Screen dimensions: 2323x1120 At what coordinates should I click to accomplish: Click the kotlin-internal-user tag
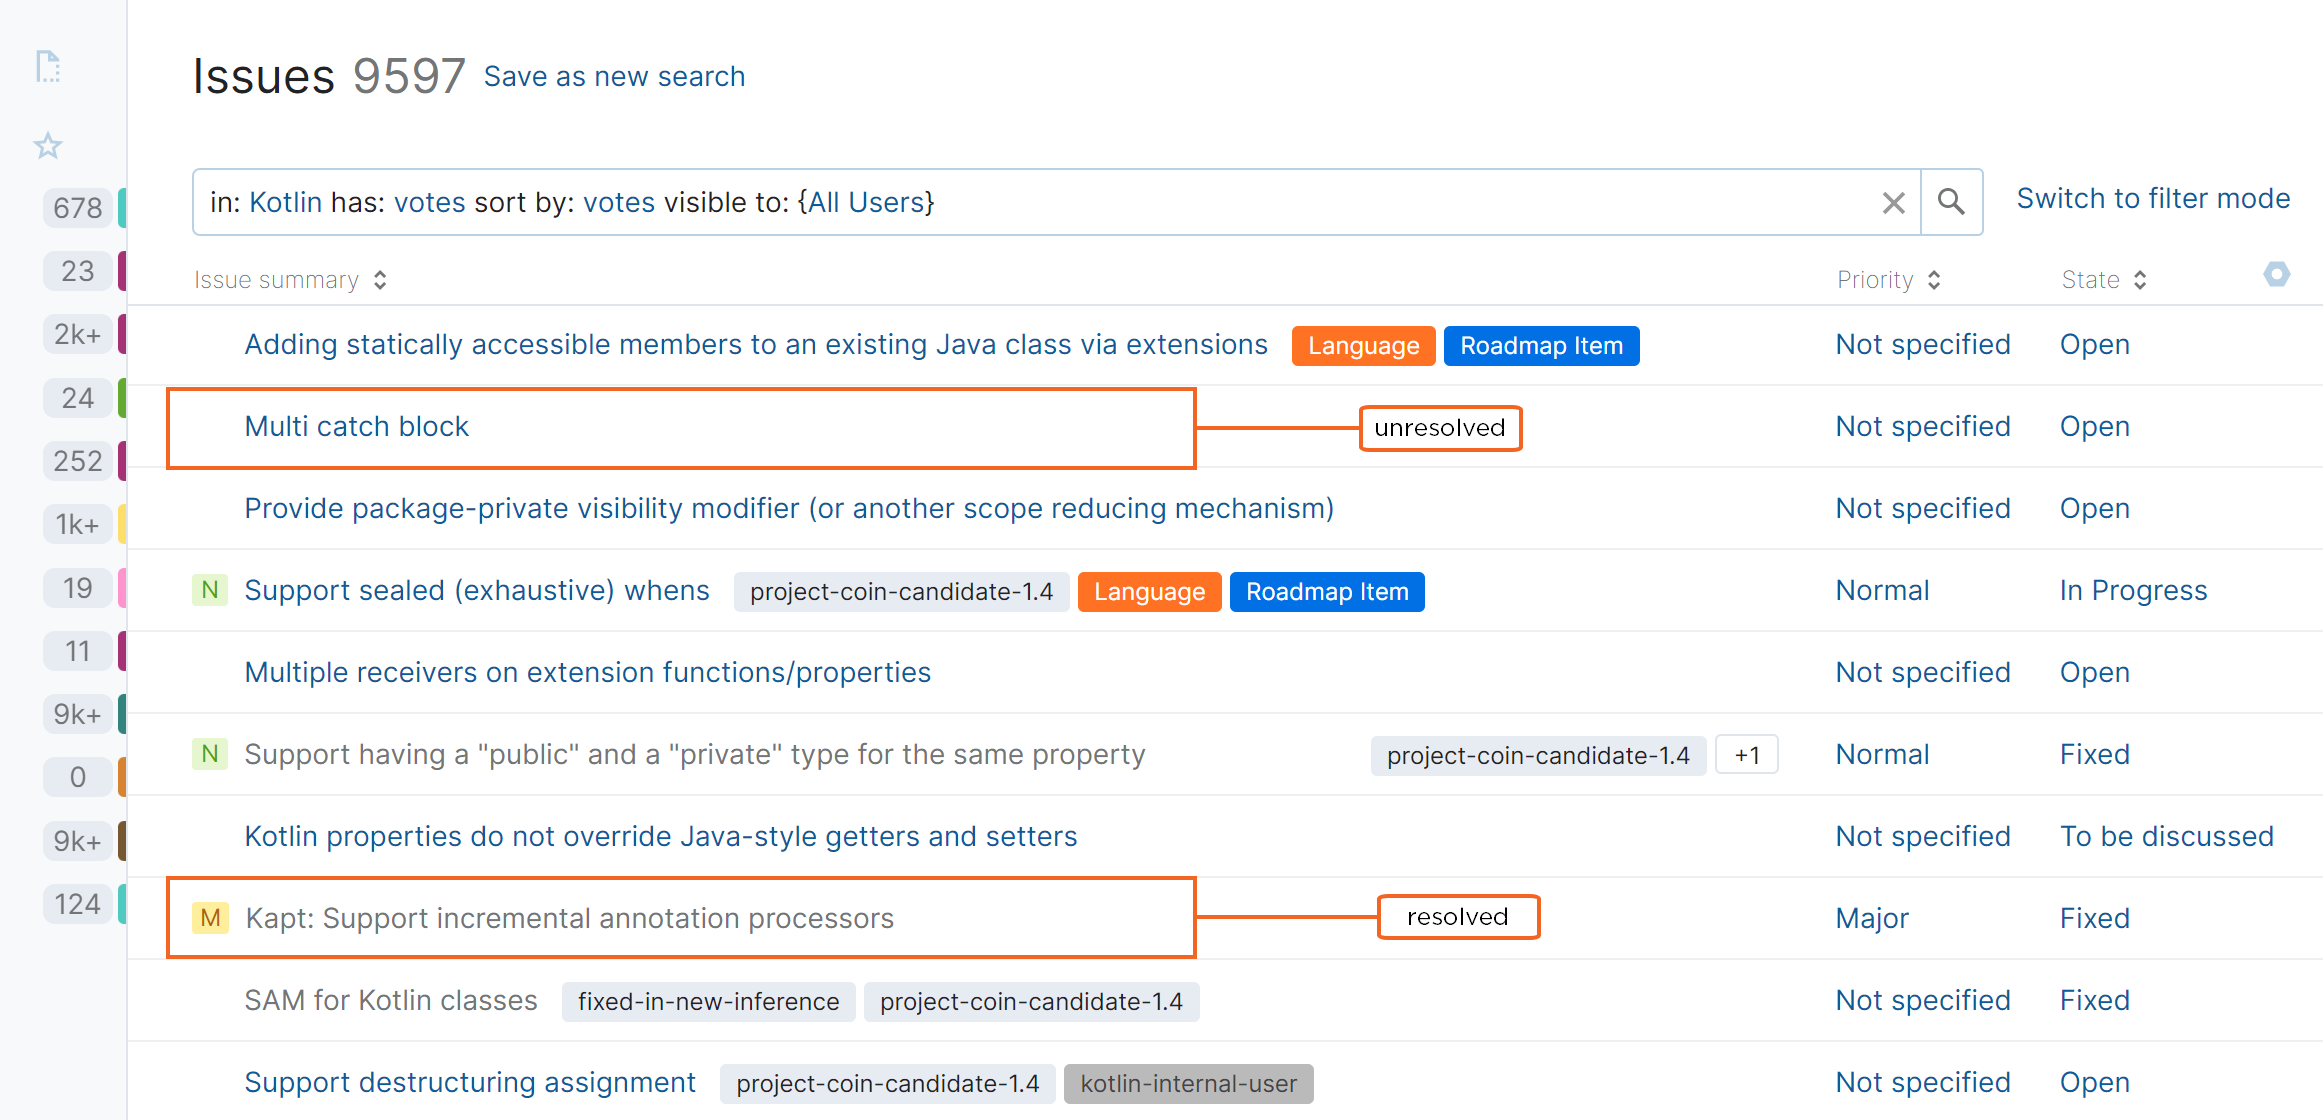coord(1188,1084)
